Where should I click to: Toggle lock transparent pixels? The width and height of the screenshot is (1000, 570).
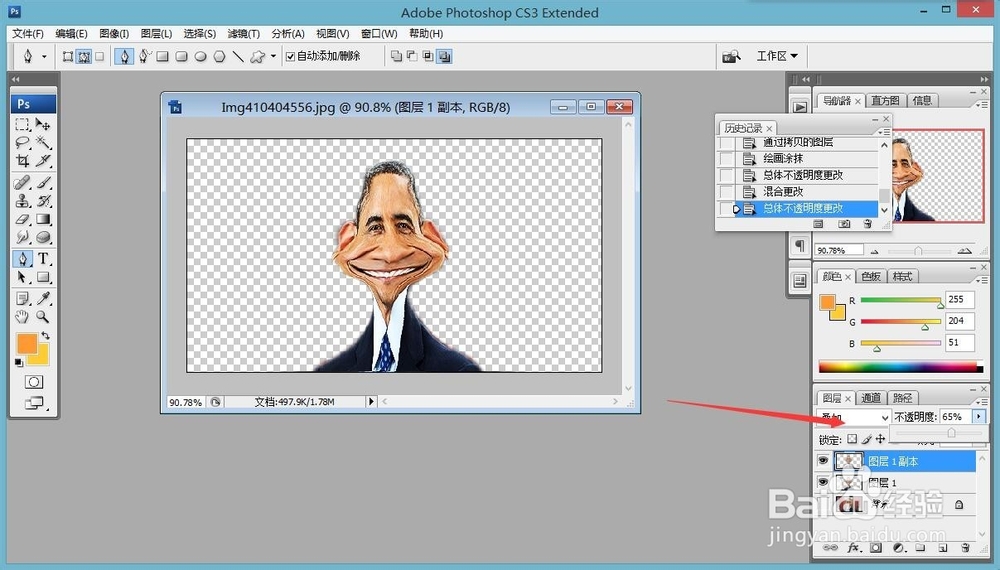coord(852,439)
